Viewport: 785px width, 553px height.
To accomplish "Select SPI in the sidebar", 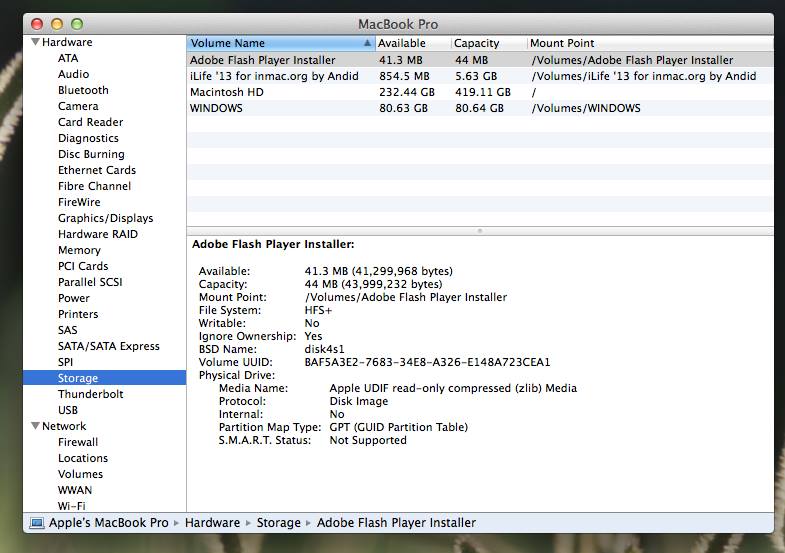I will [66, 362].
